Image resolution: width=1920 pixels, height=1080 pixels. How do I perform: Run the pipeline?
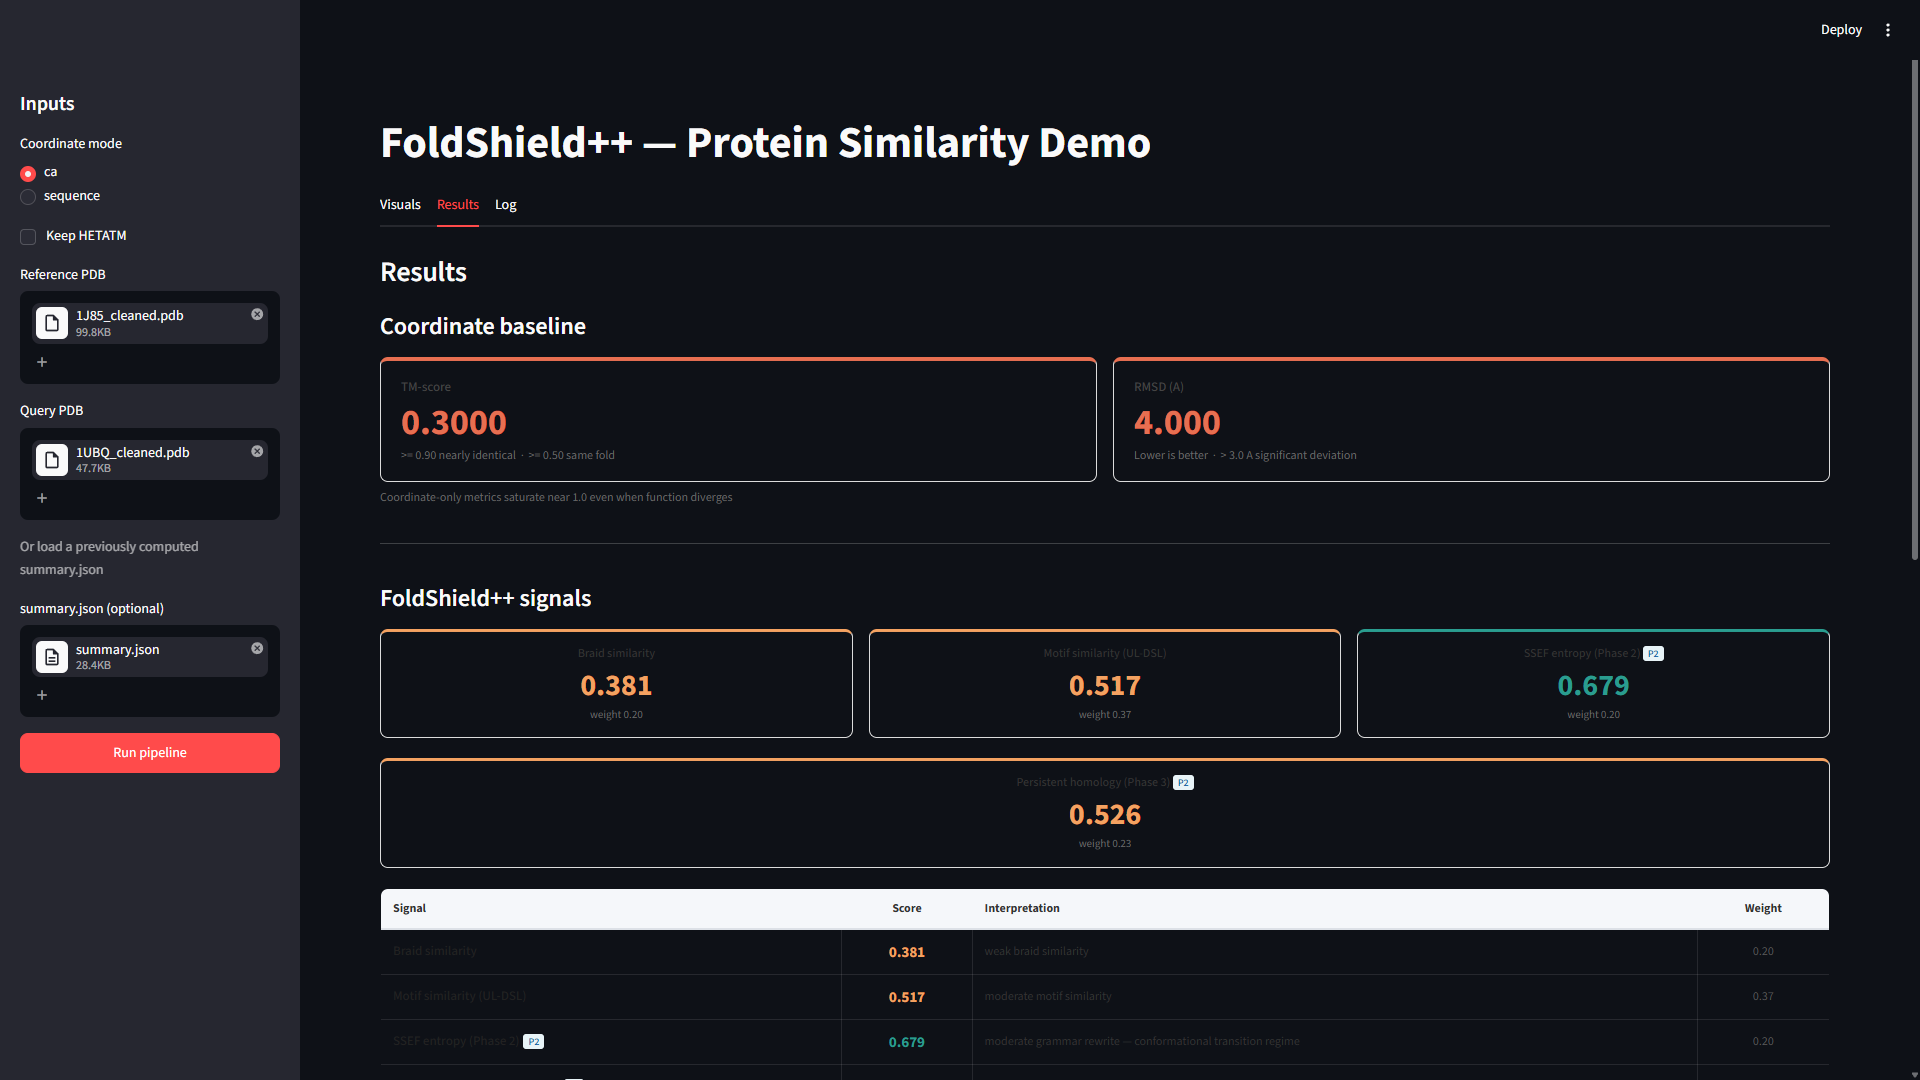(150, 753)
